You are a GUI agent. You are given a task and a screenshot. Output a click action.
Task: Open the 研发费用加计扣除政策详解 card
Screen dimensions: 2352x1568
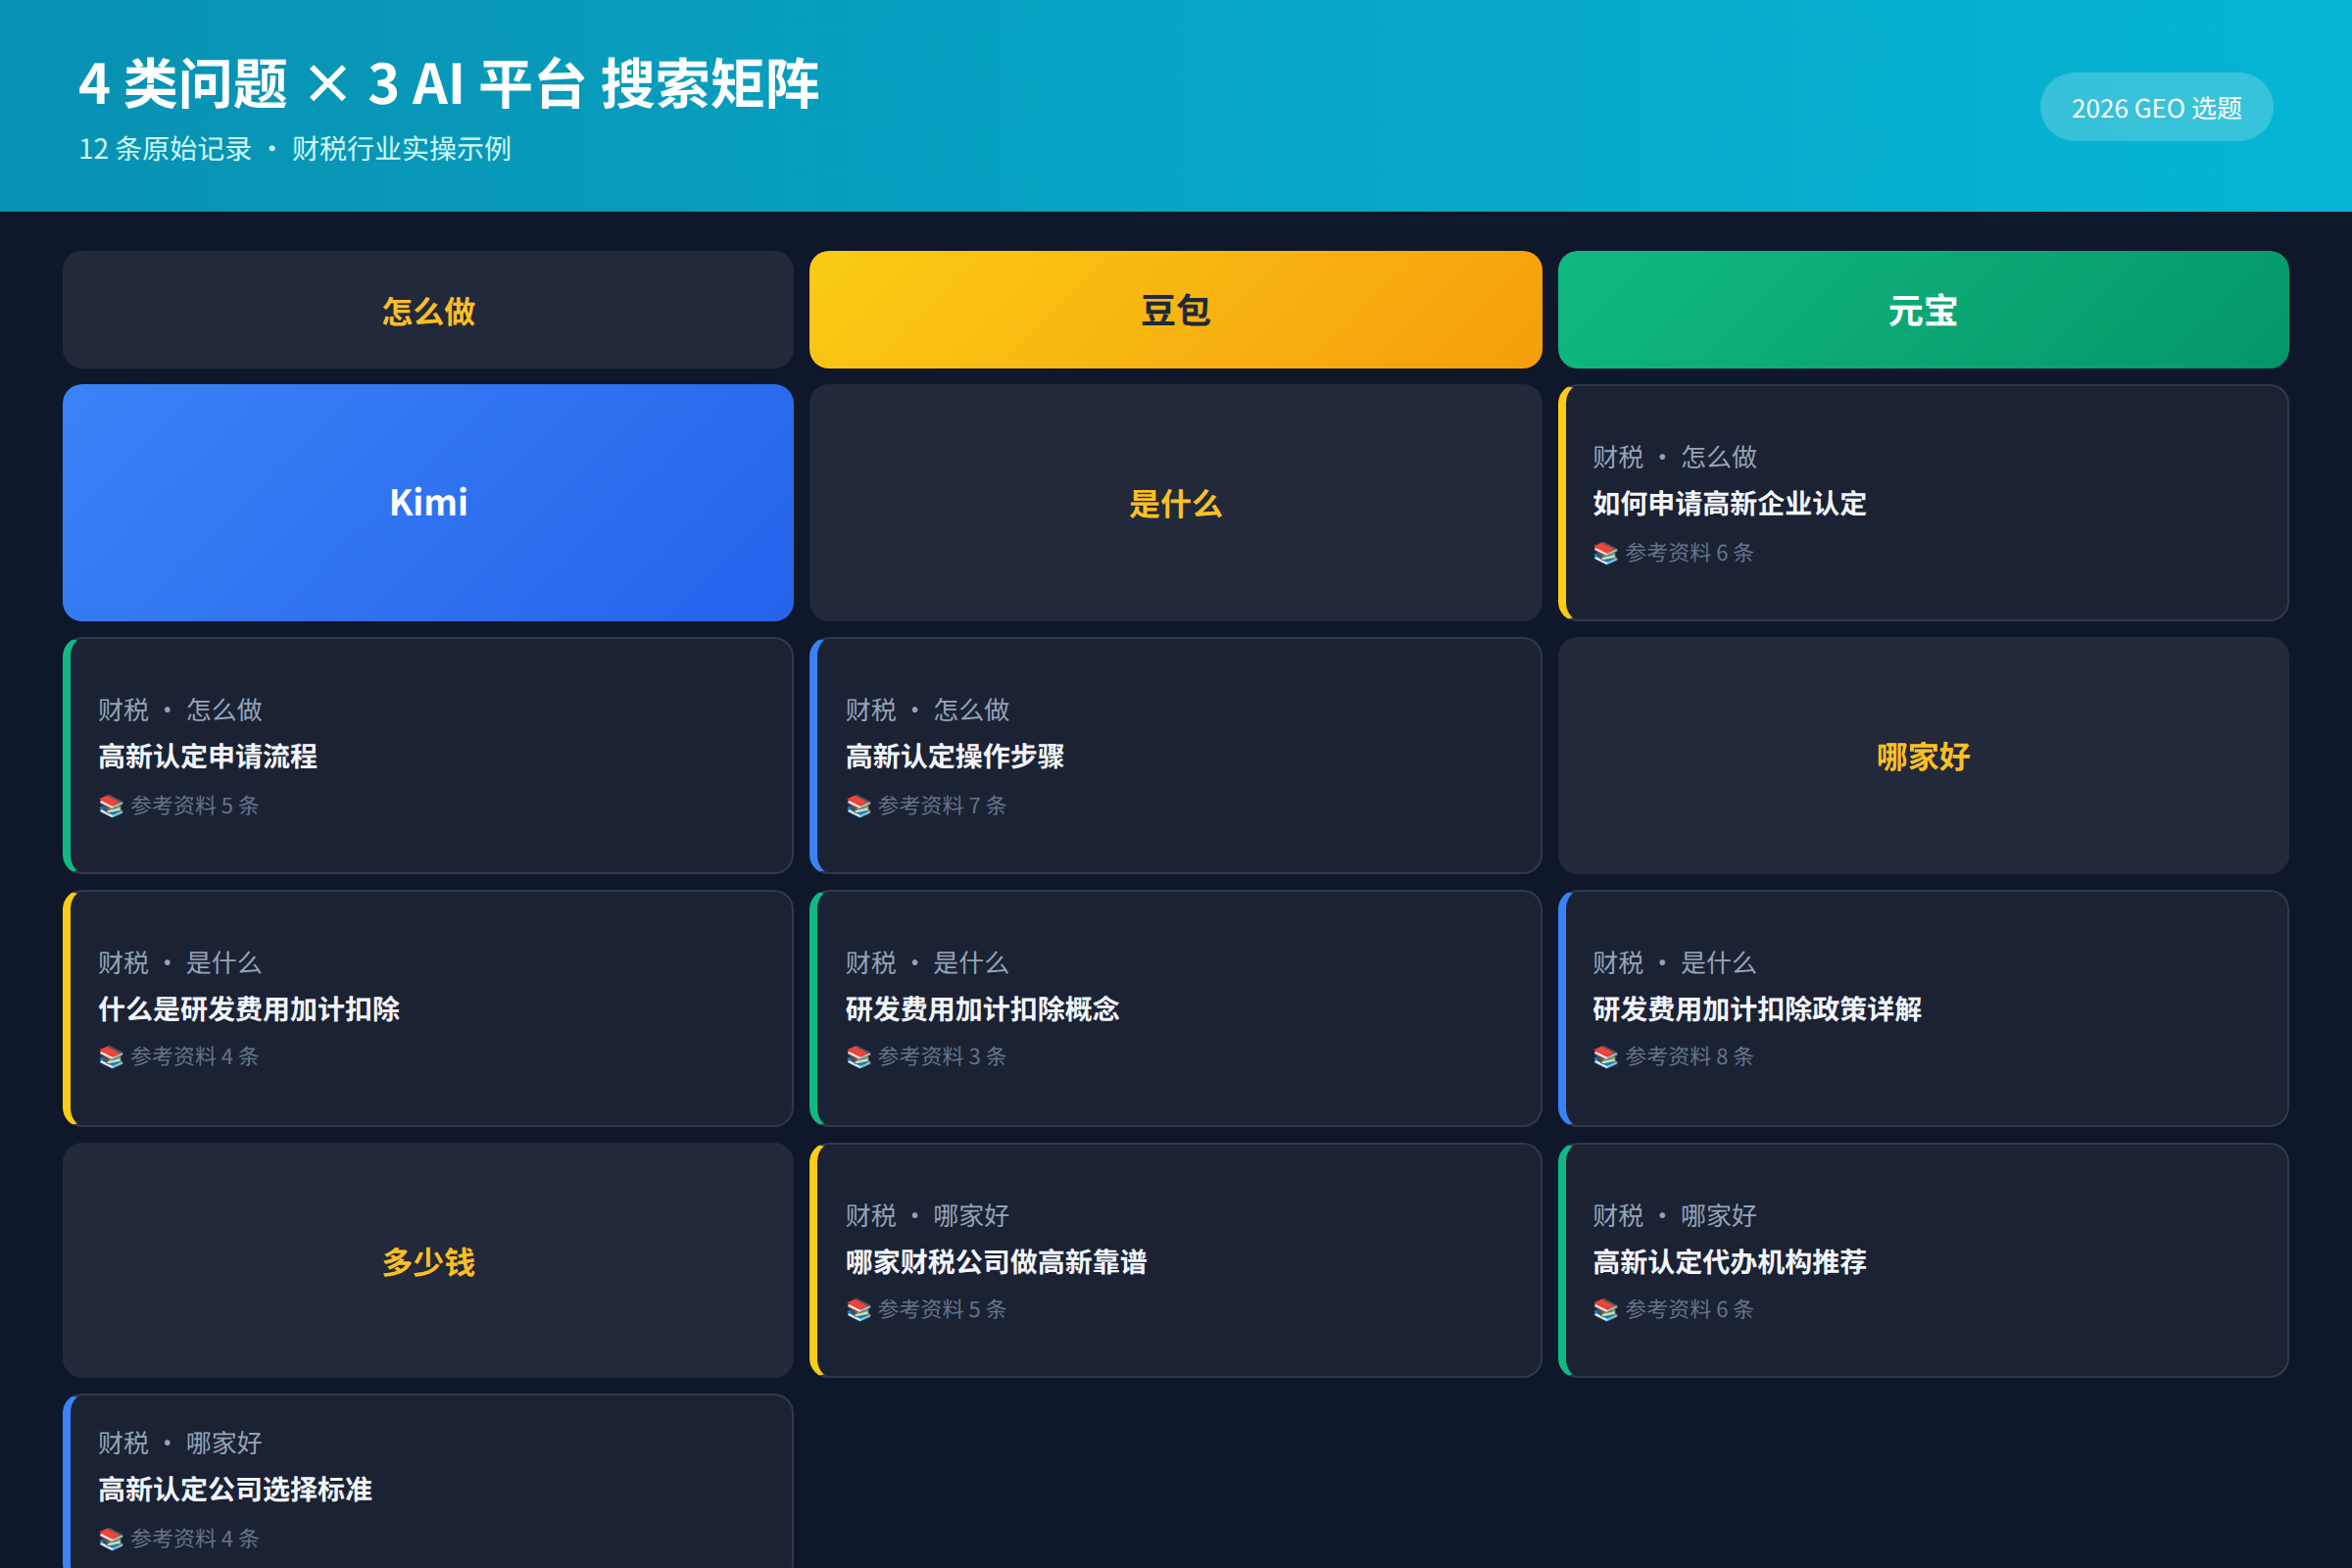pyautogui.click(x=1923, y=1008)
